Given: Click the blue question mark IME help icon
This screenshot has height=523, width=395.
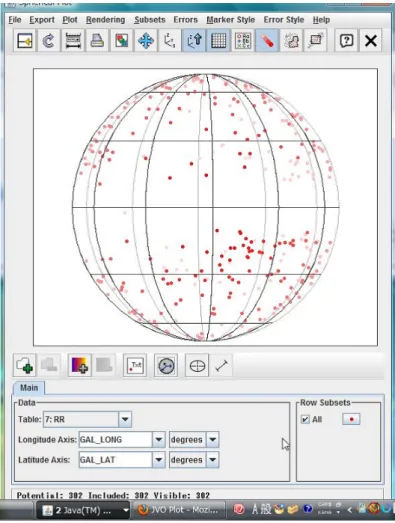Looking at the screenshot, I should [x=308, y=509].
